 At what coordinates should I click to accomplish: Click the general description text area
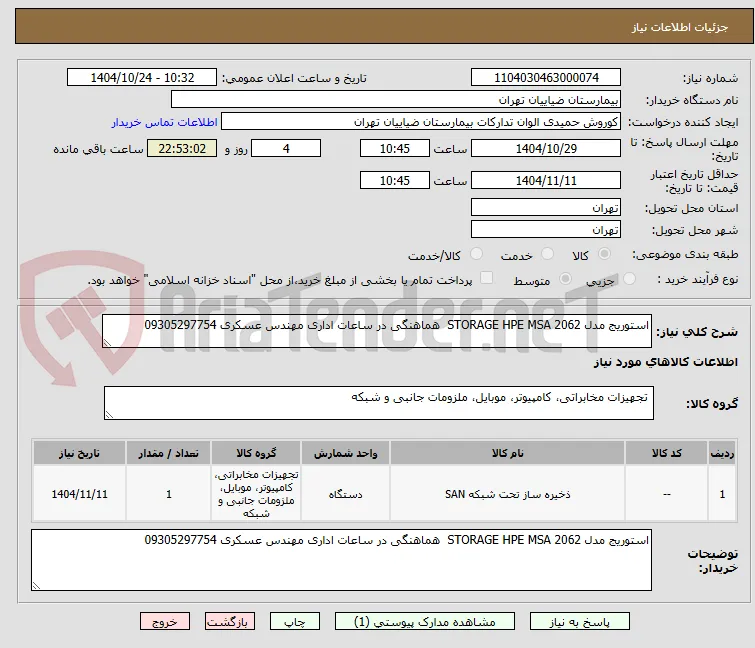tap(377, 331)
